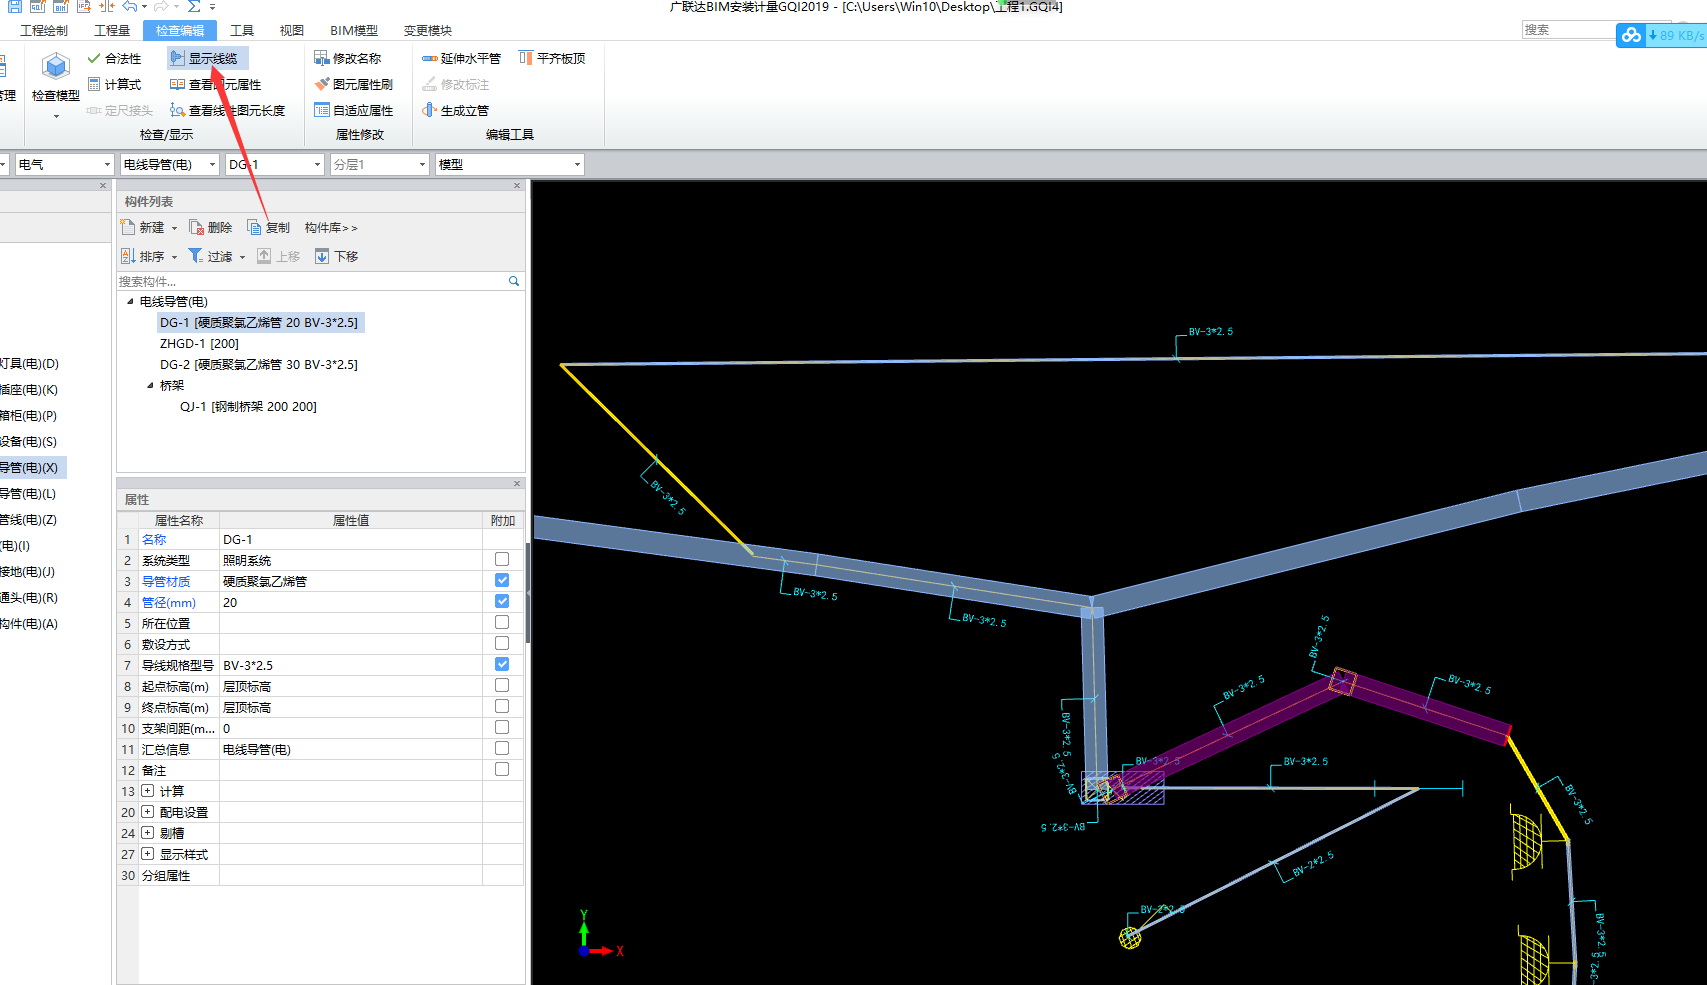This screenshot has height=985, width=1707.
Task: Switch to the 工程绘制 ribbon tab
Action: [x=44, y=31]
